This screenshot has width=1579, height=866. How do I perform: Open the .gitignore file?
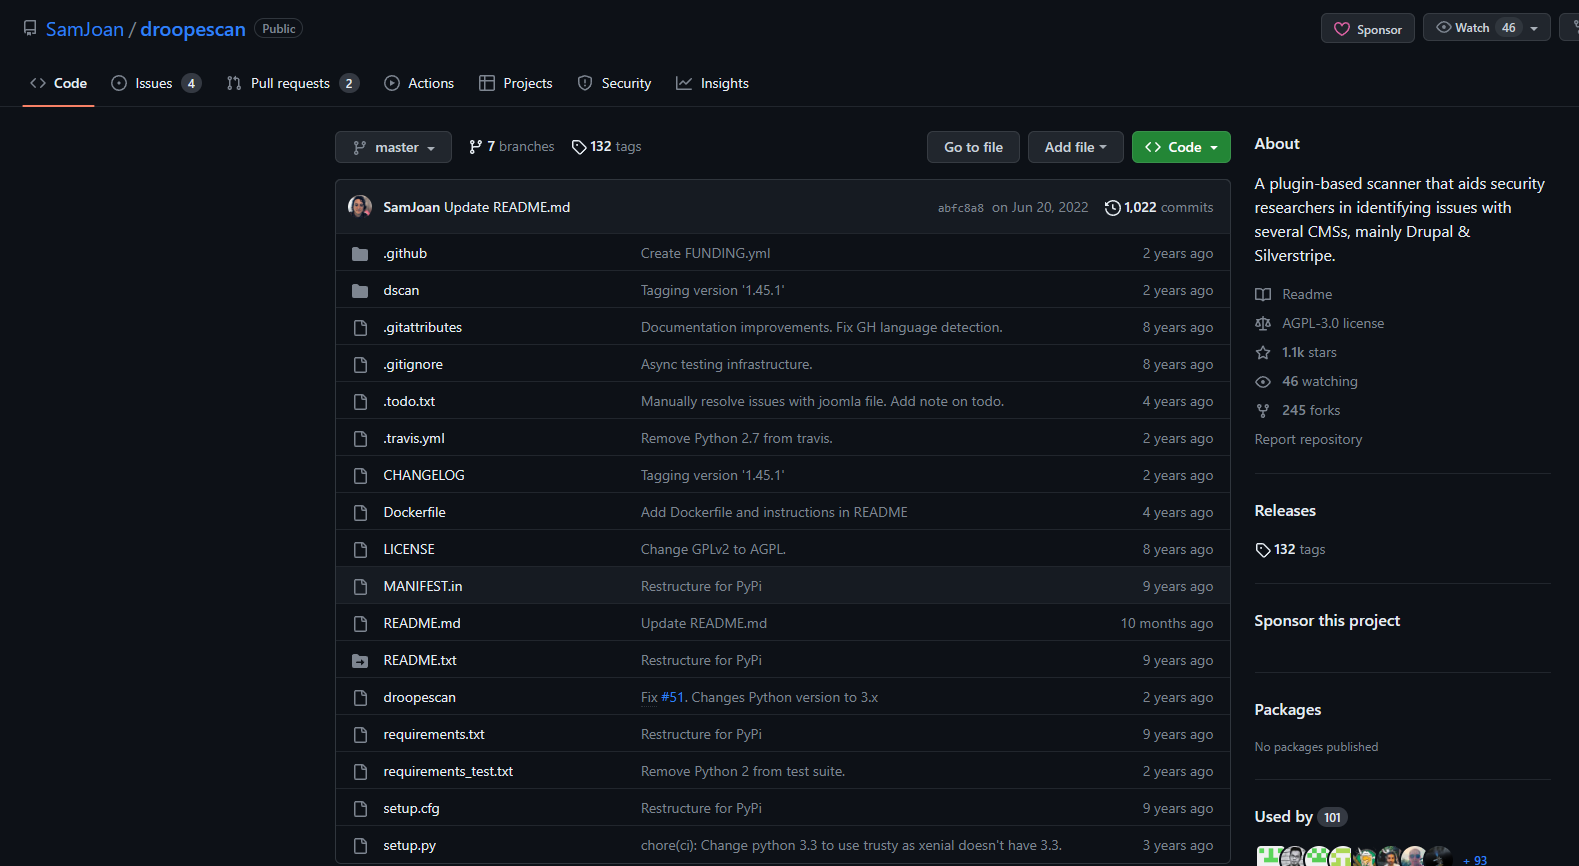(x=413, y=365)
